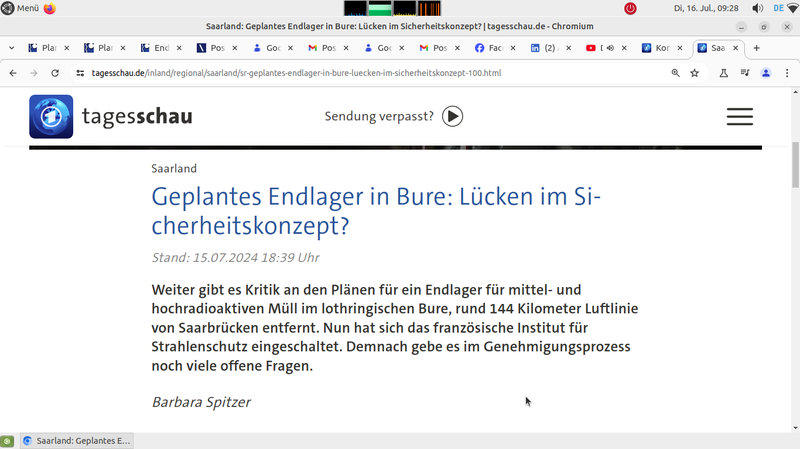
Task: Click the 'Sendung verpasst?' play button
Action: (x=452, y=116)
